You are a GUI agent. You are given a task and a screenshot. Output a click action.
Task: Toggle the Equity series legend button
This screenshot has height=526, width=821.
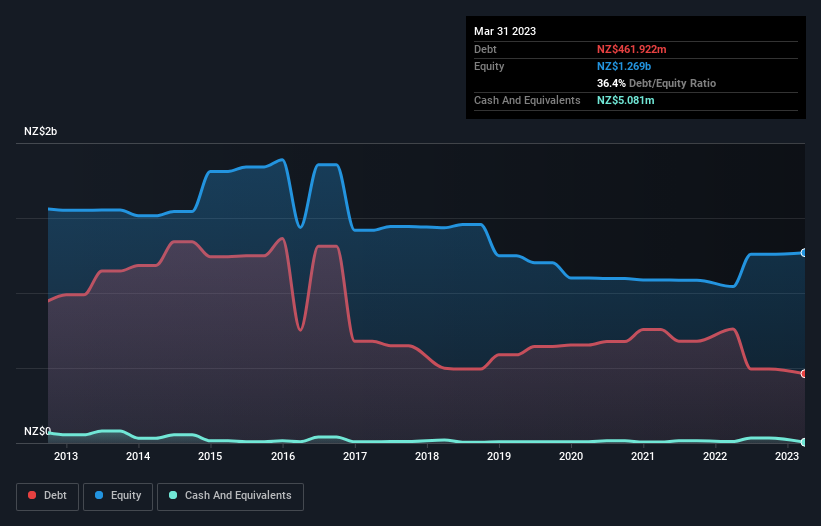[x=118, y=496]
